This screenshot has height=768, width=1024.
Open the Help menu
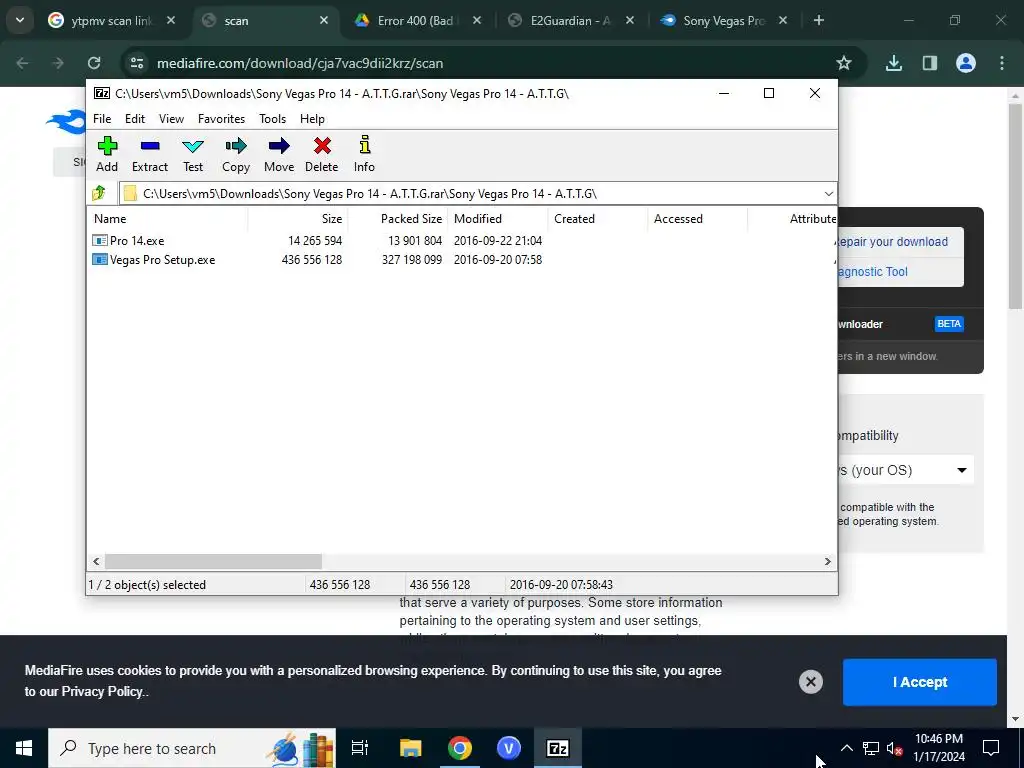click(x=312, y=119)
